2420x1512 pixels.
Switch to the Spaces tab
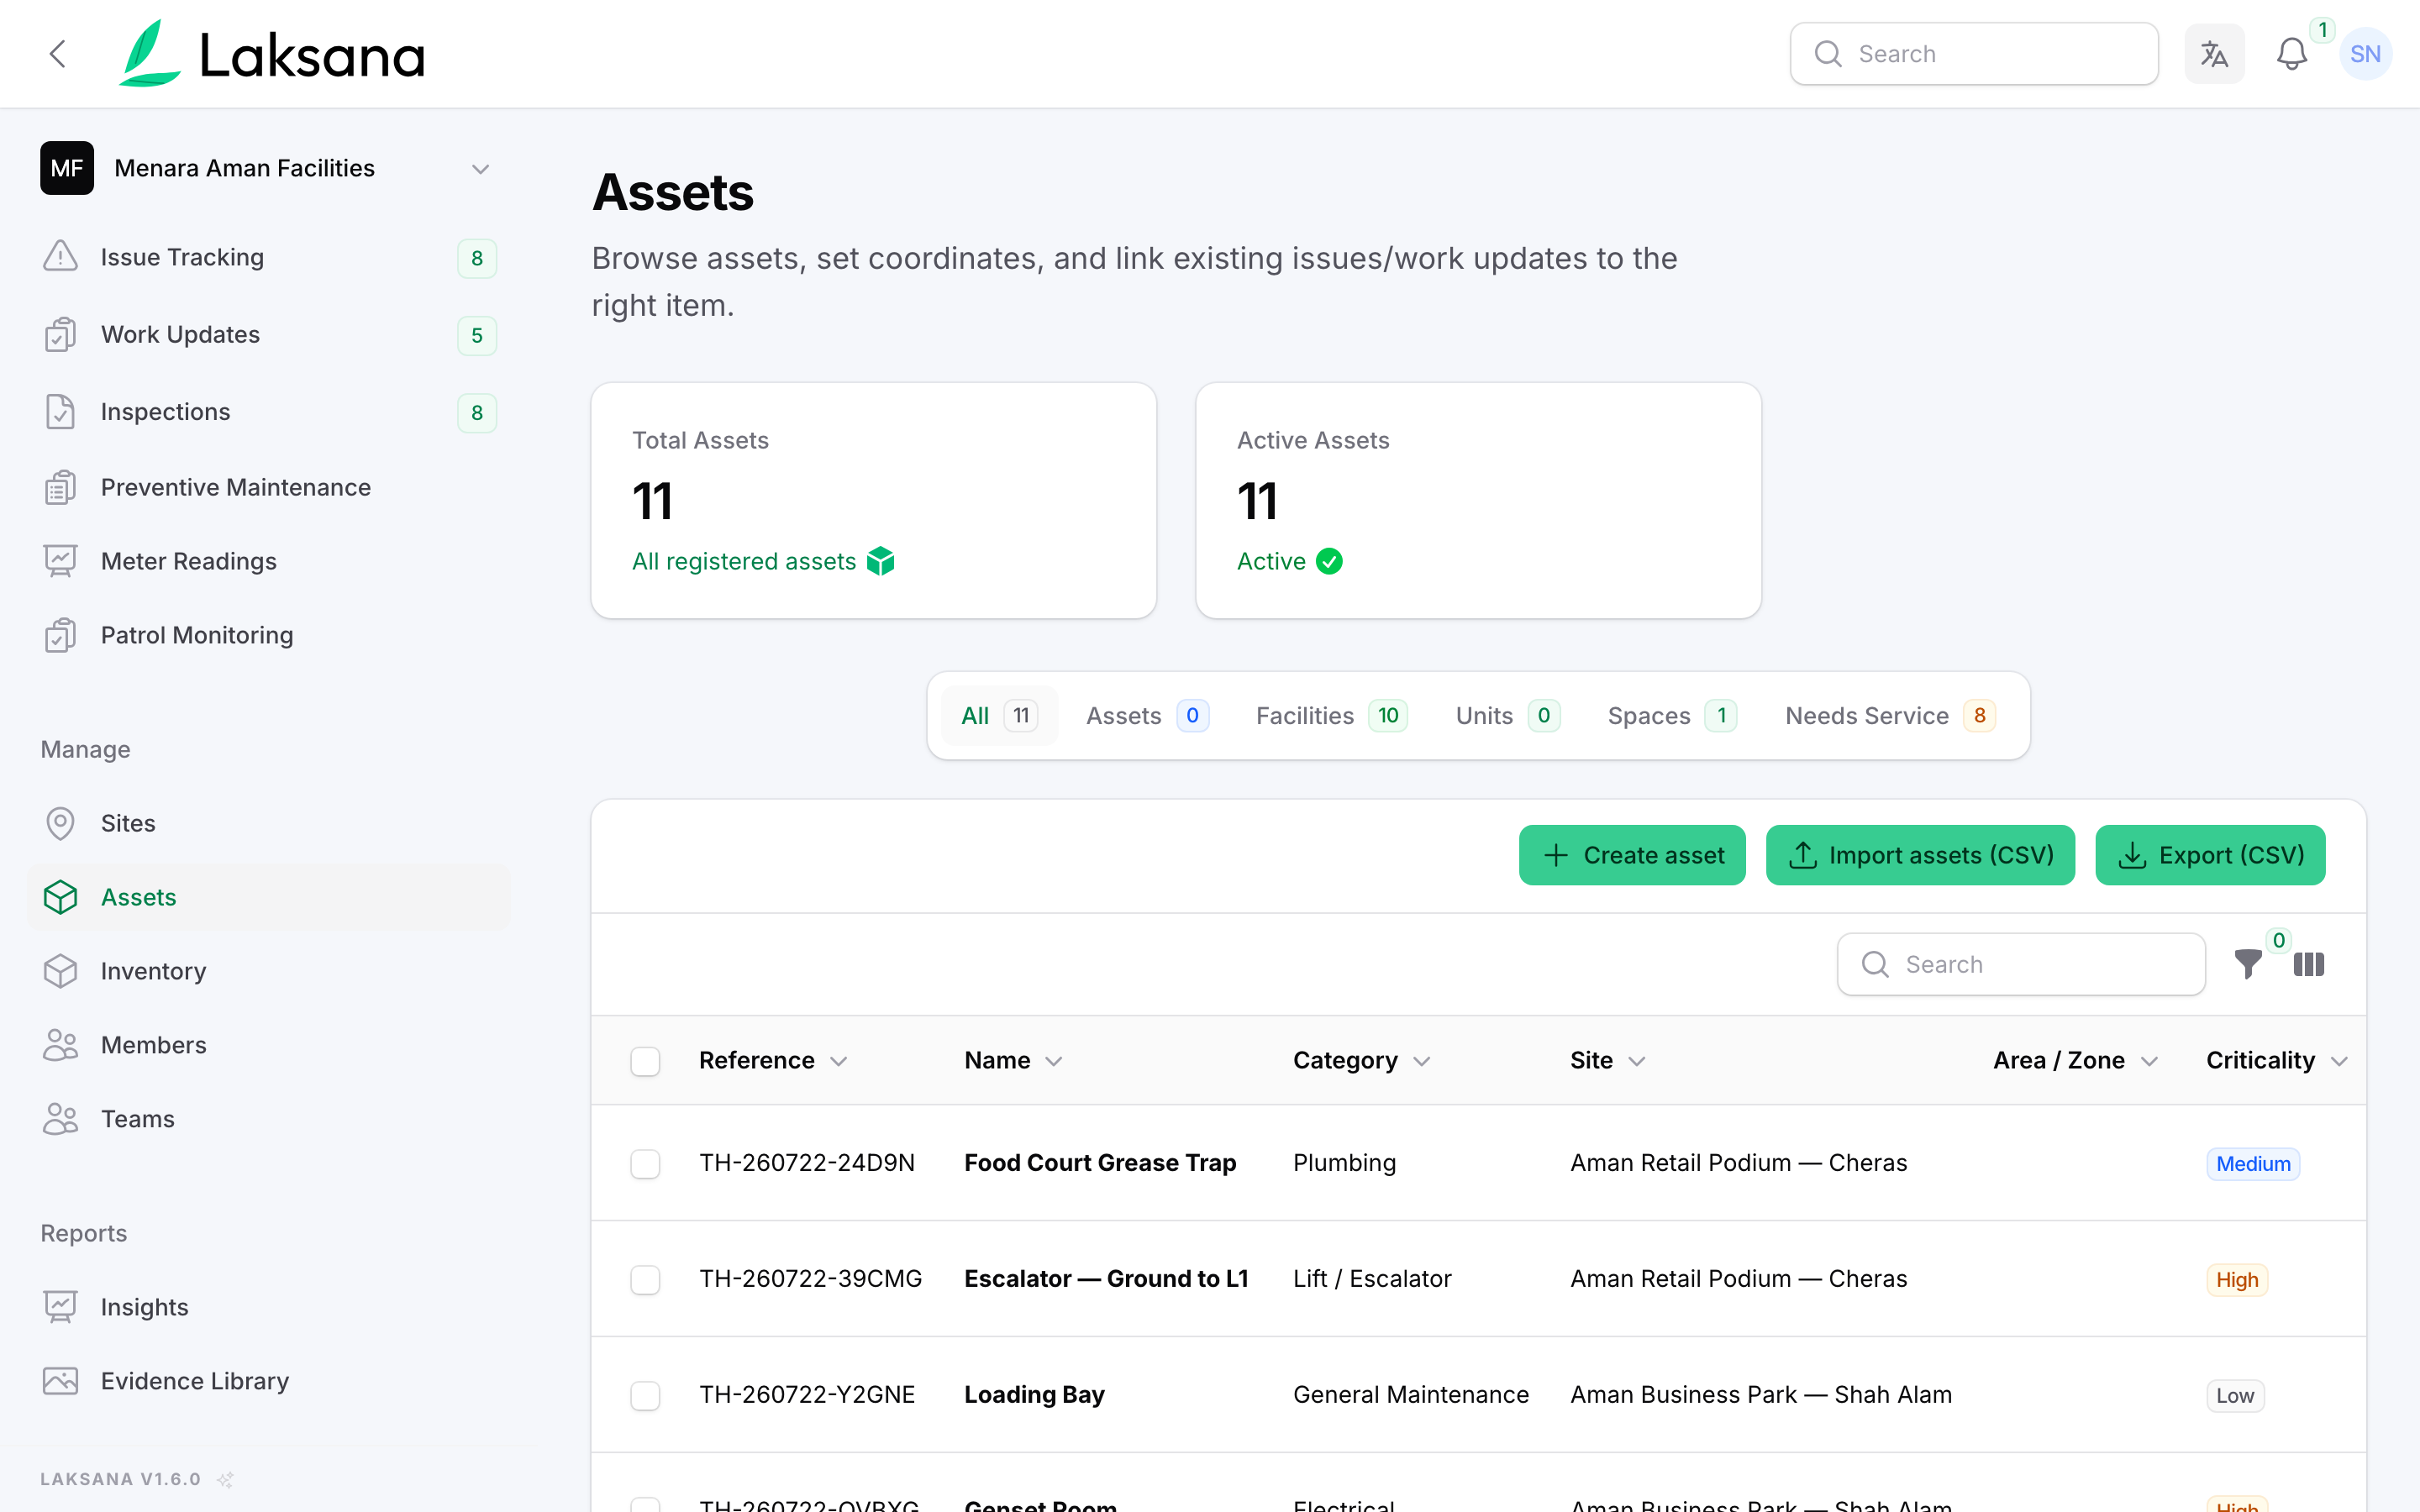coord(1671,716)
